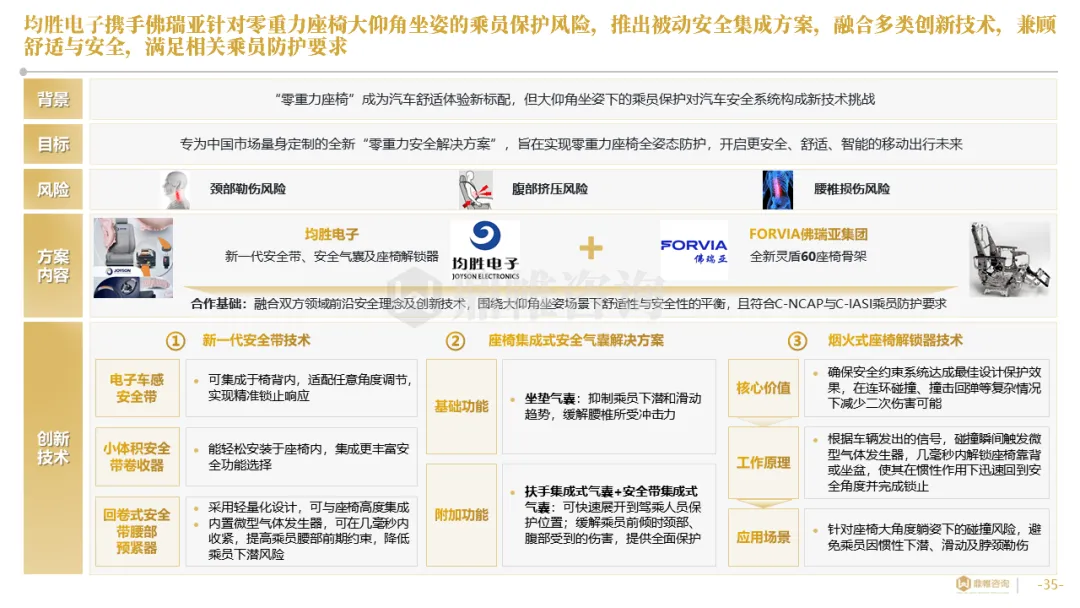Image resolution: width=1080 pixels, height=608 pixels.
Task: Click the 颈部勒伤风险 label
Action: click(248, 189)
